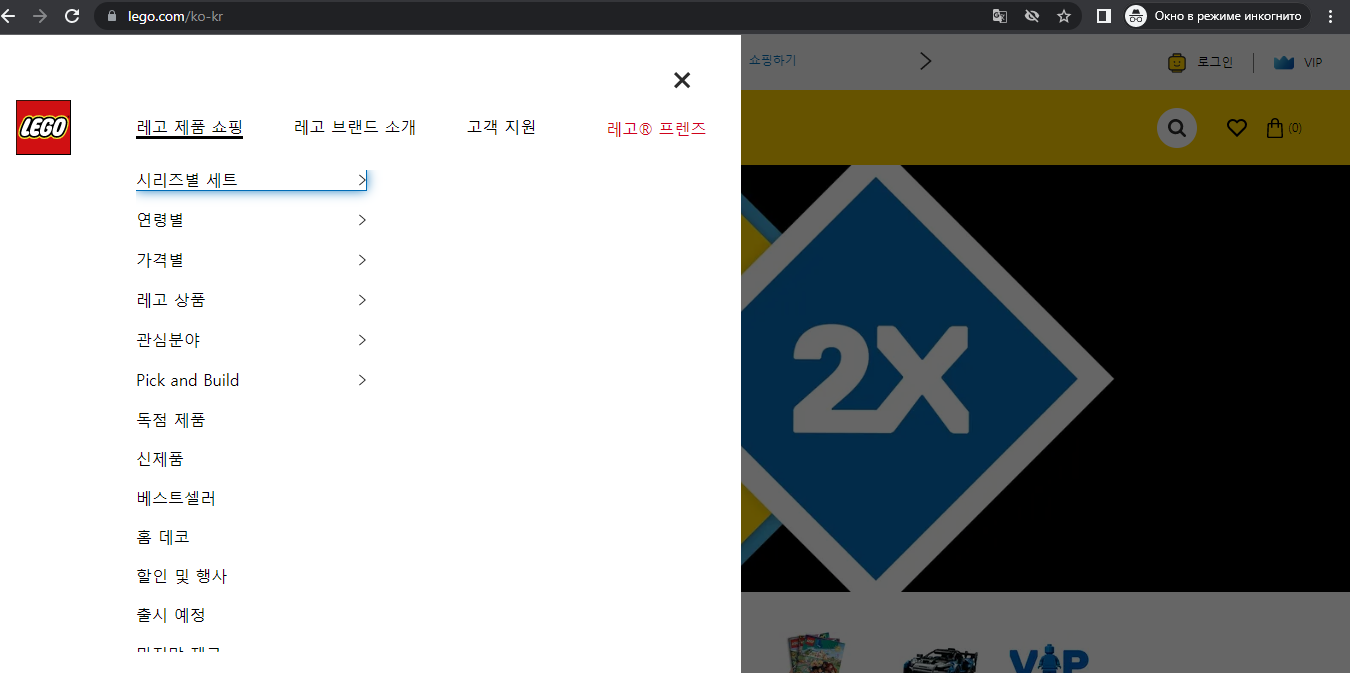1350x673 pixels.
Task: Click the Technic car thumbnail
Action: tap(938, 660)
